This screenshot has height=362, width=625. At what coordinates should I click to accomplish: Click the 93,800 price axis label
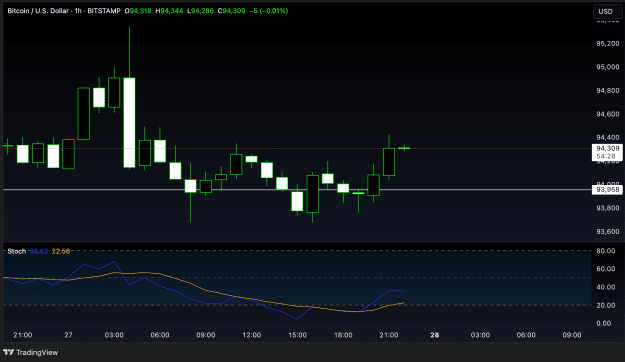[x=607, y=208]
